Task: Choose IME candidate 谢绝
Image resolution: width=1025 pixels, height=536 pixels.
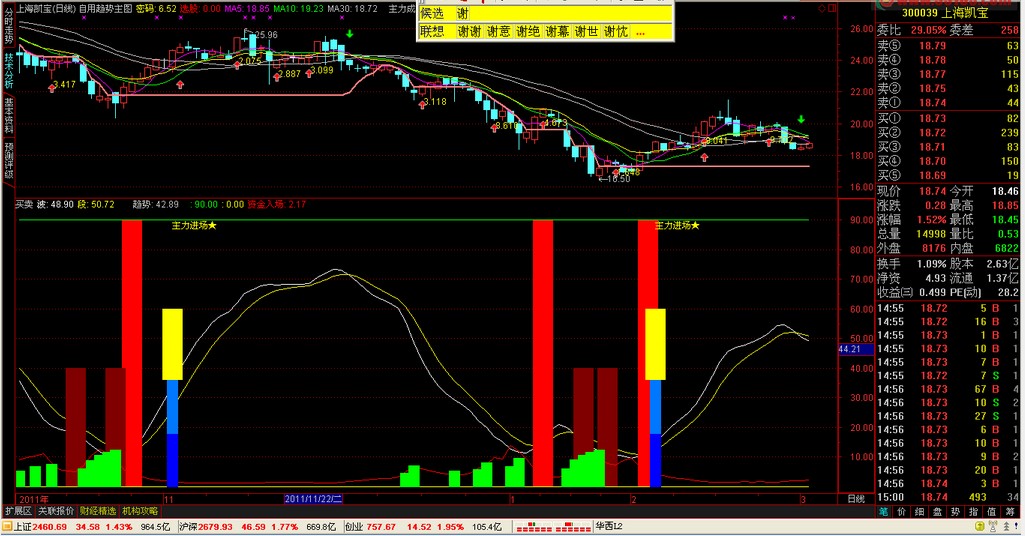Action: [528, 31]
